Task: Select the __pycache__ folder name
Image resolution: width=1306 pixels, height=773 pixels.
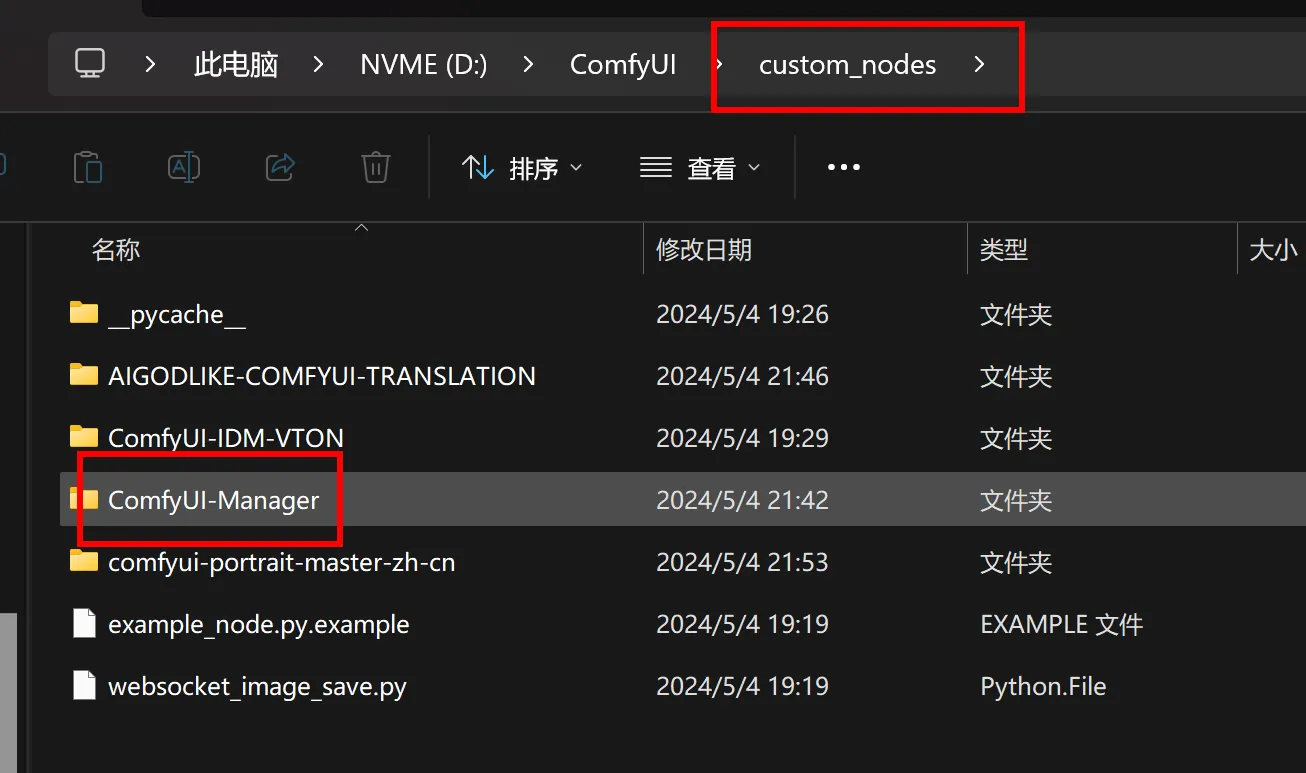Action: coord(177,315)
